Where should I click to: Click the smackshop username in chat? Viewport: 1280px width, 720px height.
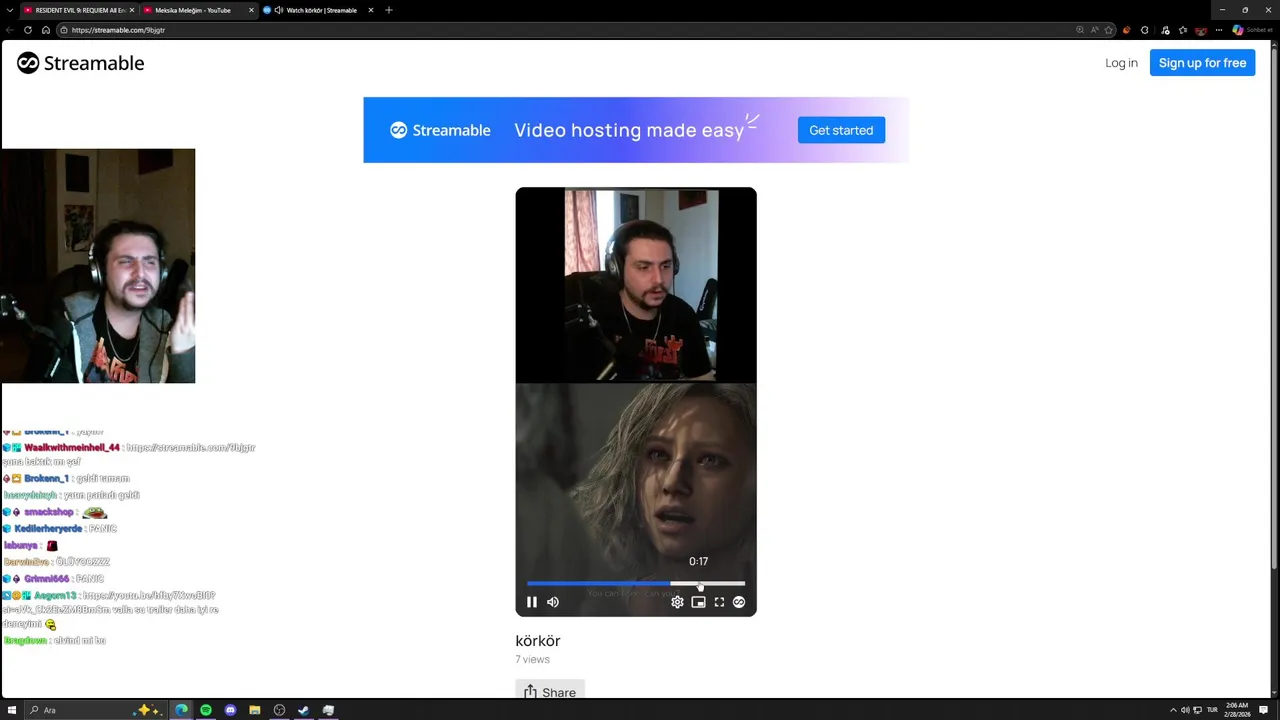click(48, 512)
